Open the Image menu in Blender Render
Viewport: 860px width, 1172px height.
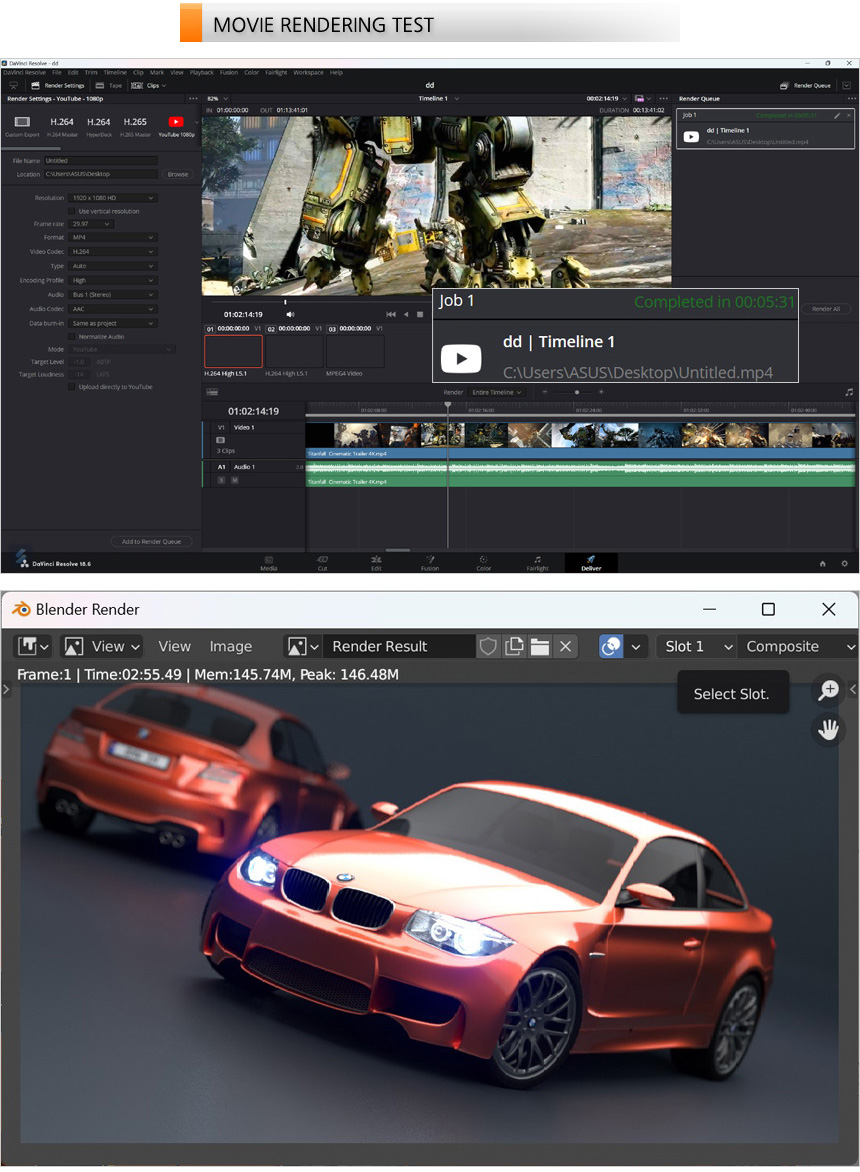coord(230,646)
